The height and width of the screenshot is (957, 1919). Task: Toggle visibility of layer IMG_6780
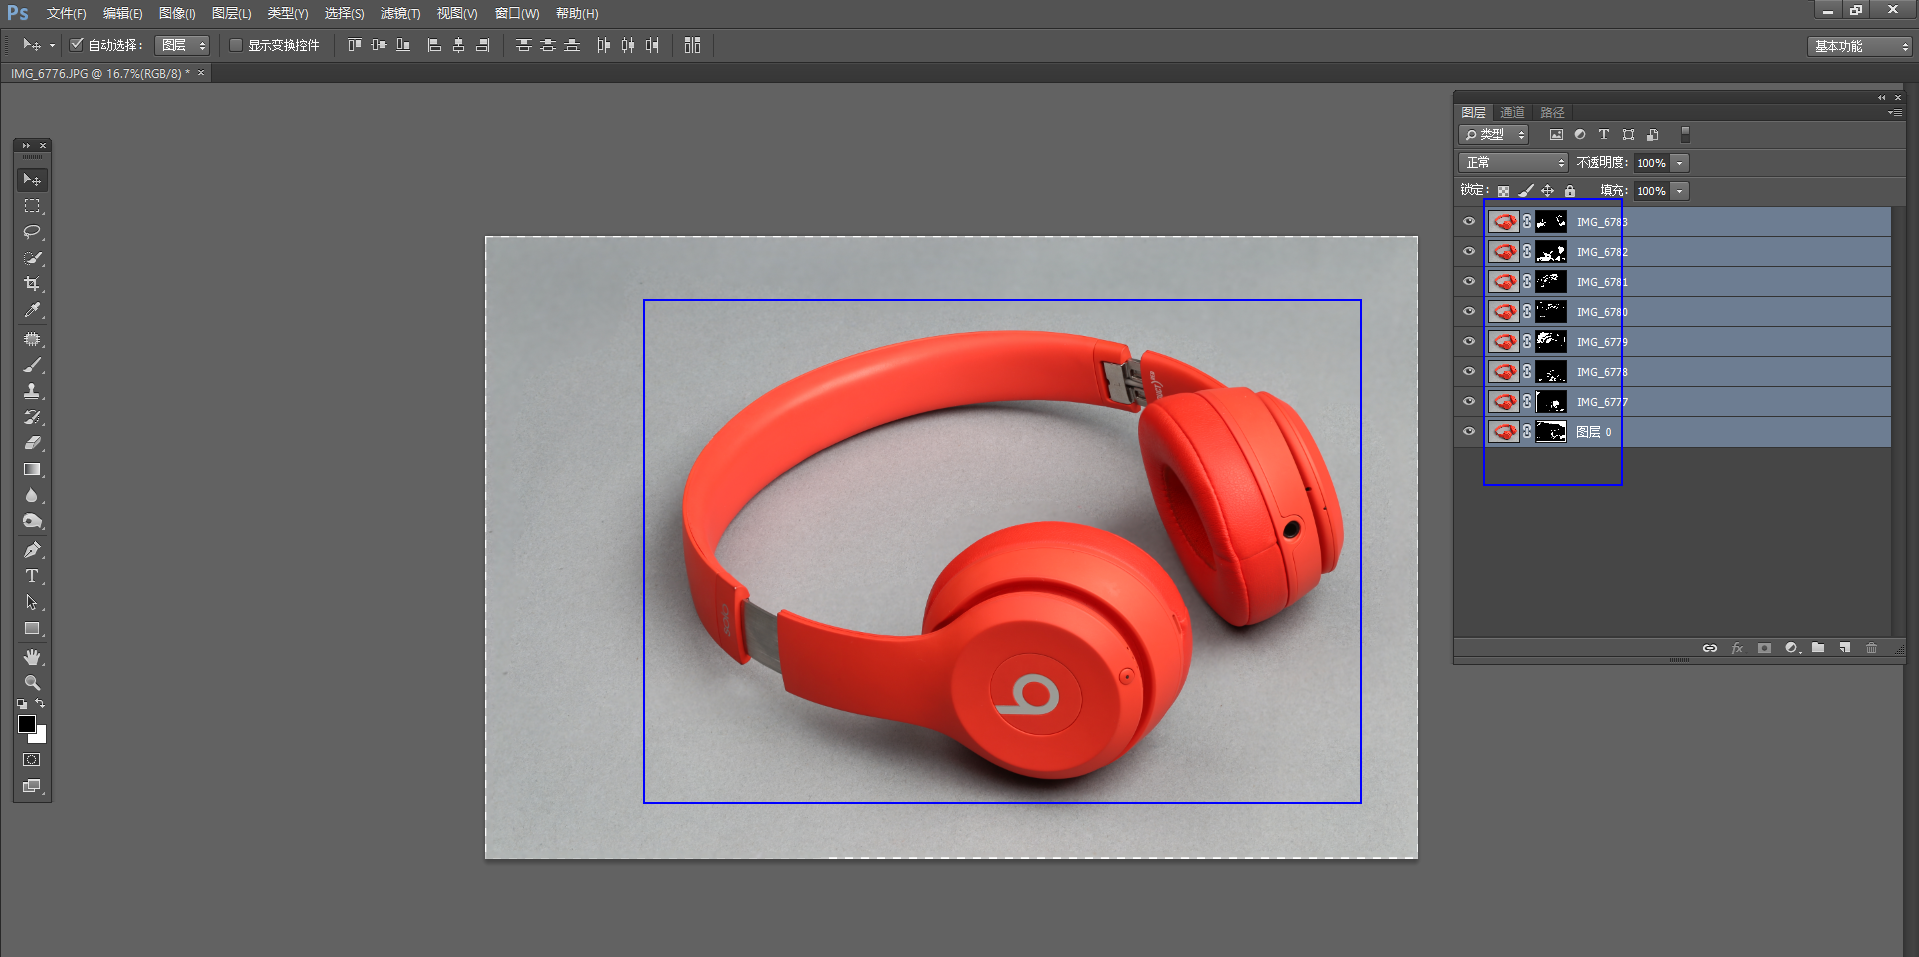tap(1469, 312)
